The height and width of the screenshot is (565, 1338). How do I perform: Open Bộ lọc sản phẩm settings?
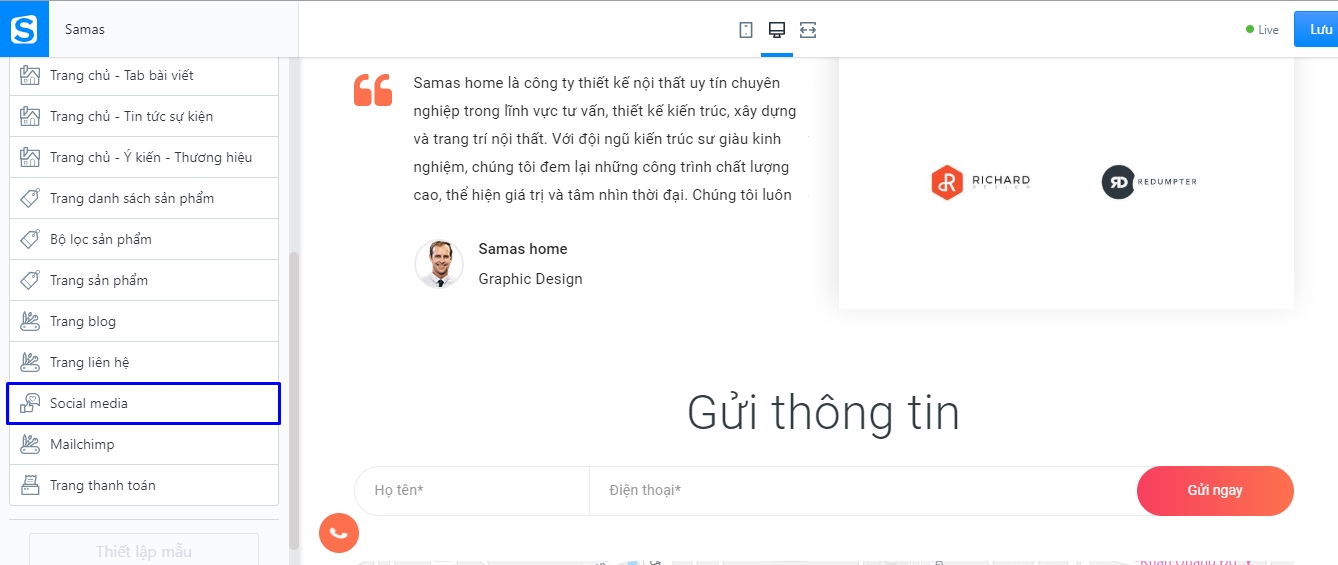(x=144, y=239)
